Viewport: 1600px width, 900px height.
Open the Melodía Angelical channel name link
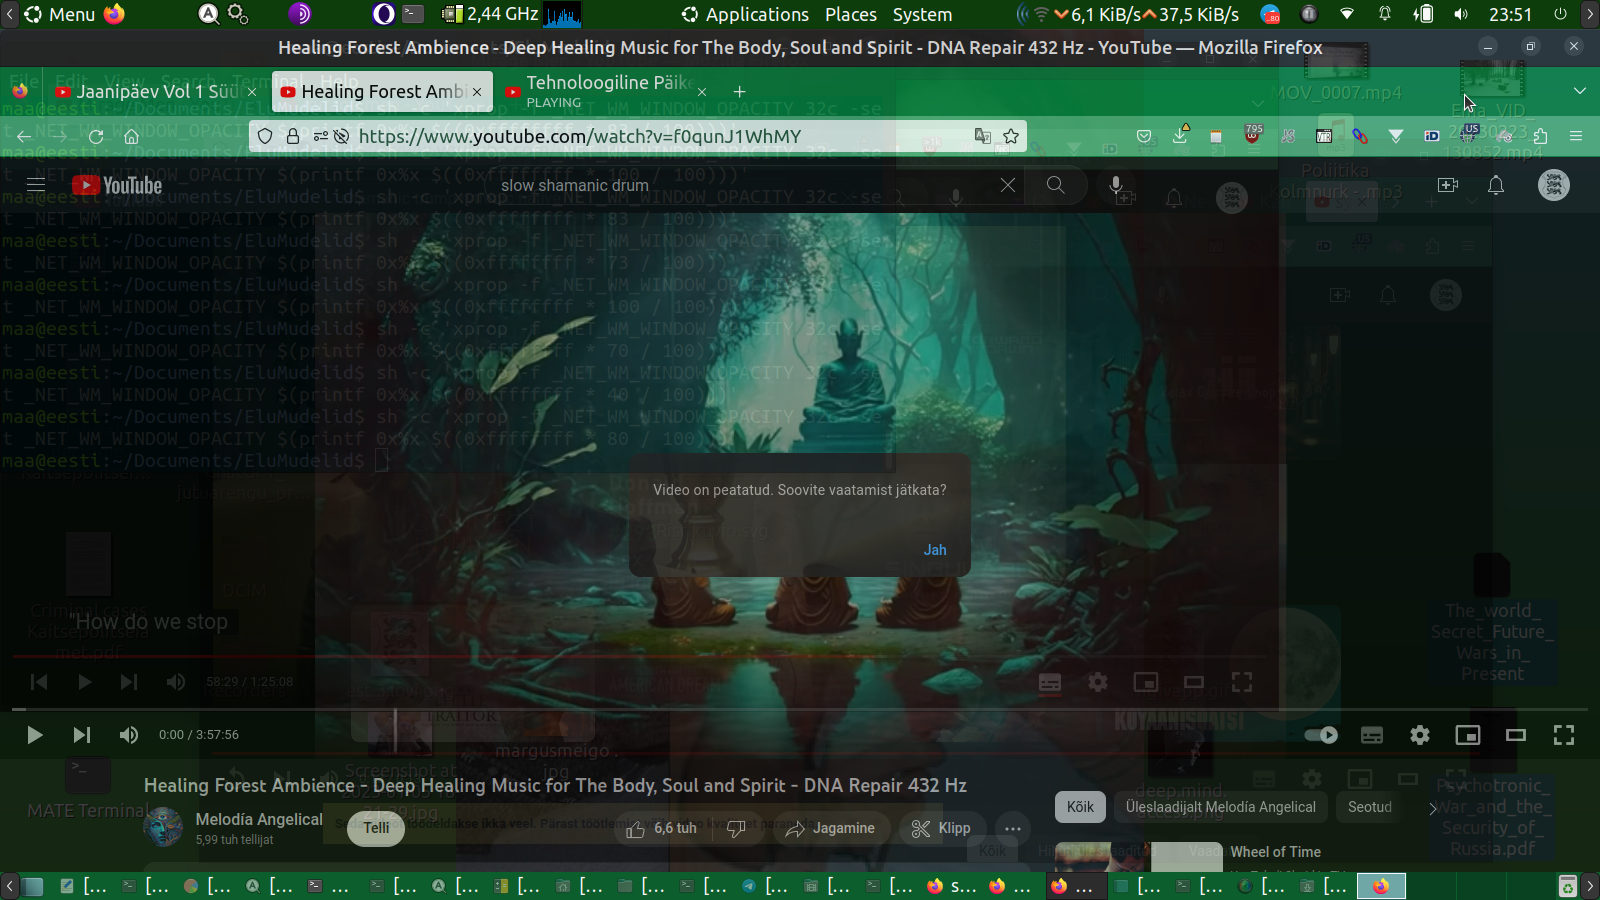tap(259, 819)
